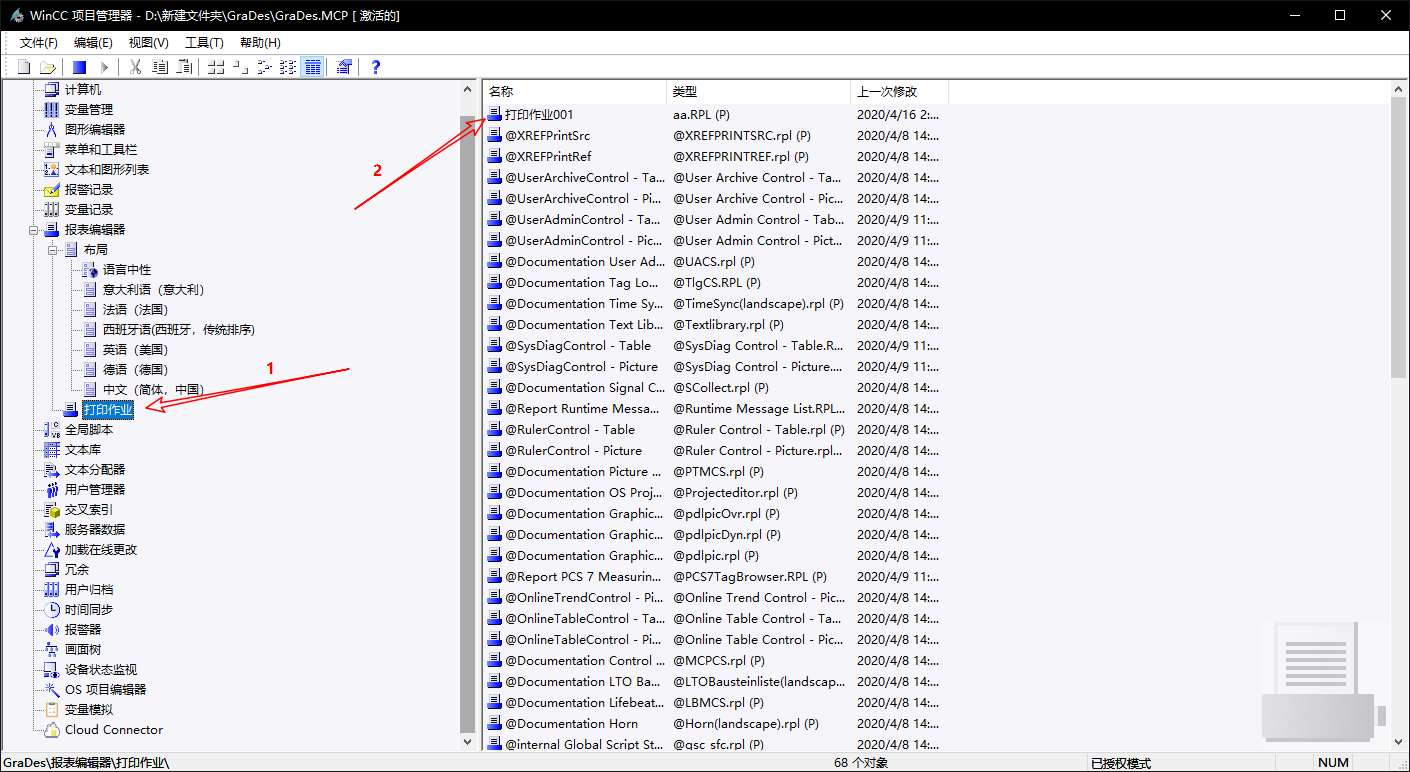Collapse the 布局 tree node
The height and width of the screenshot is (772, 1410).
pos(52,250)
